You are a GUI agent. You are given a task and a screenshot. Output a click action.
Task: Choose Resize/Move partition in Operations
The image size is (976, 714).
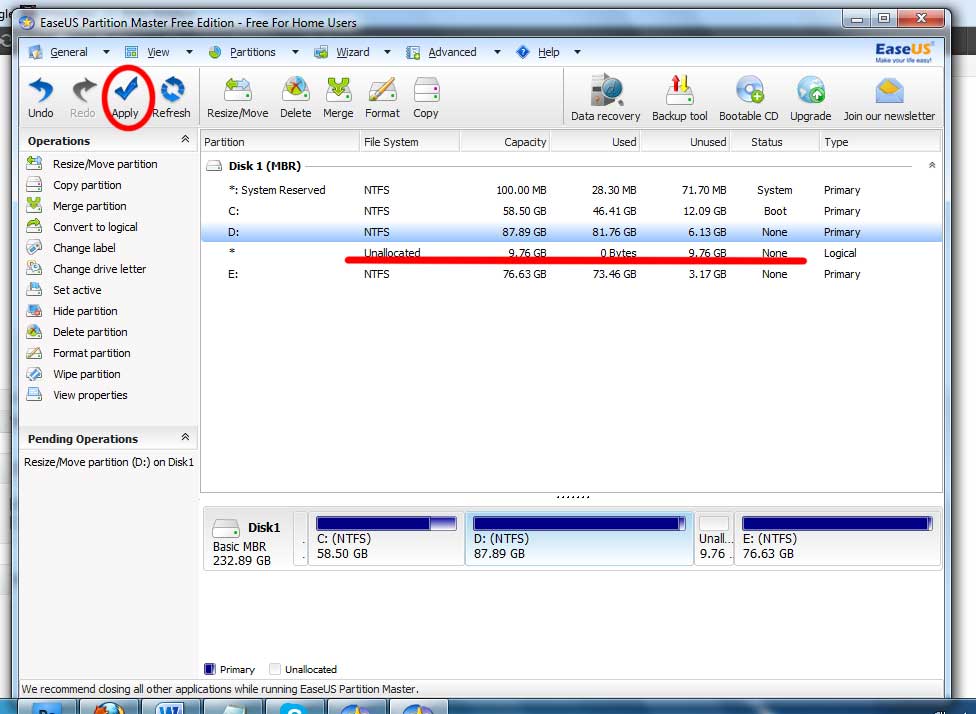point(92,164)
